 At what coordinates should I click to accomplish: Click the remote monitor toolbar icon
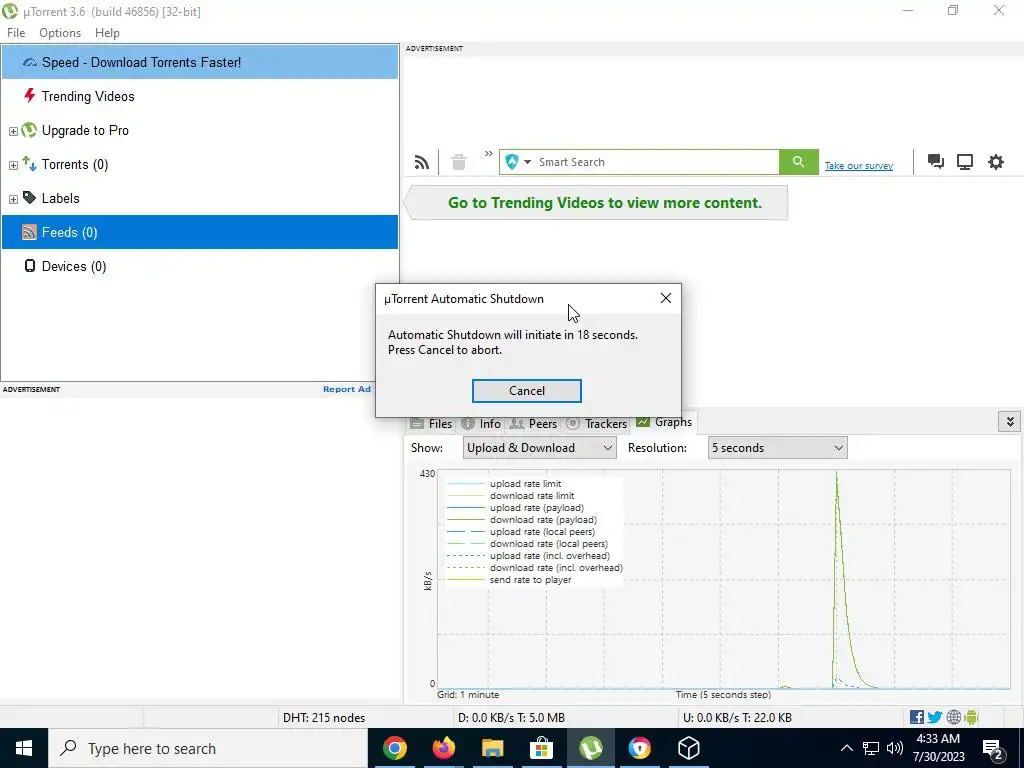[x=965, y=162]
